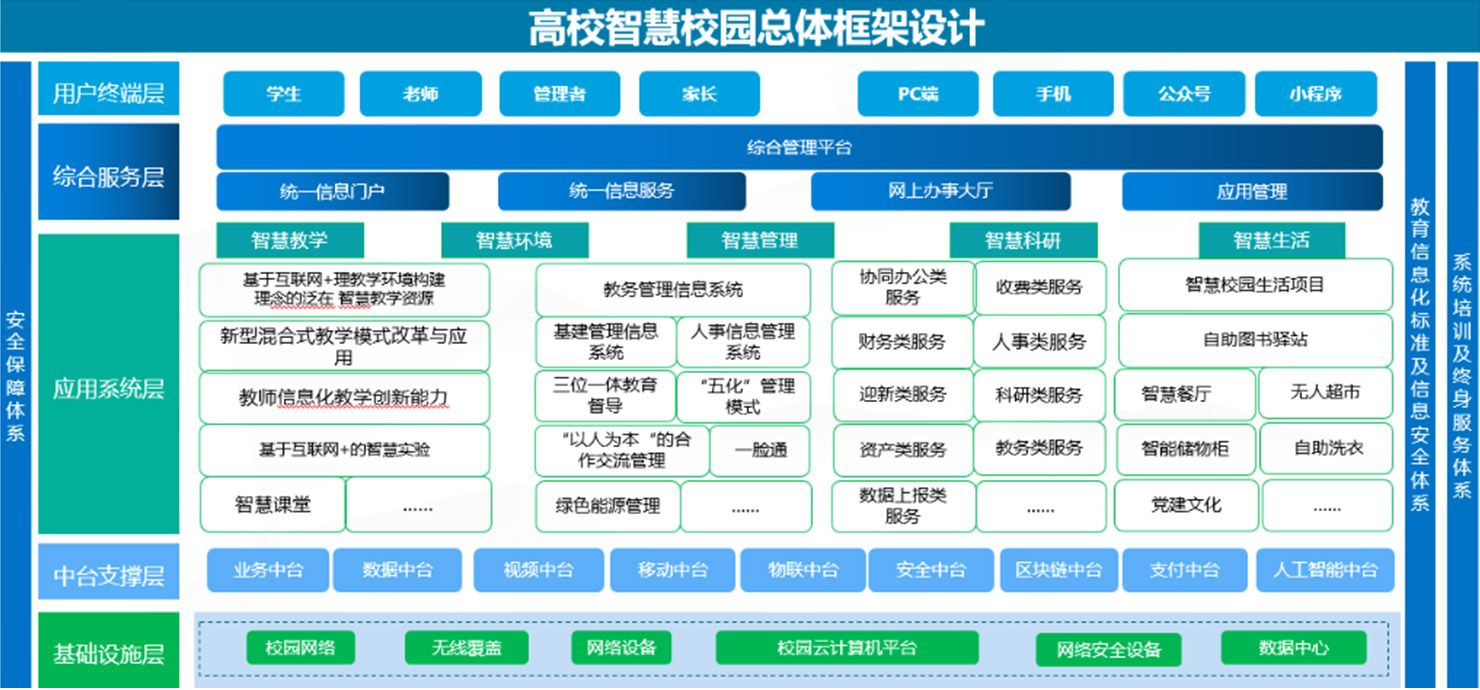Viewport: 1480px width, 690px height.
Task: Select the 无人超市 box
Action: (x=1325, y=393)
